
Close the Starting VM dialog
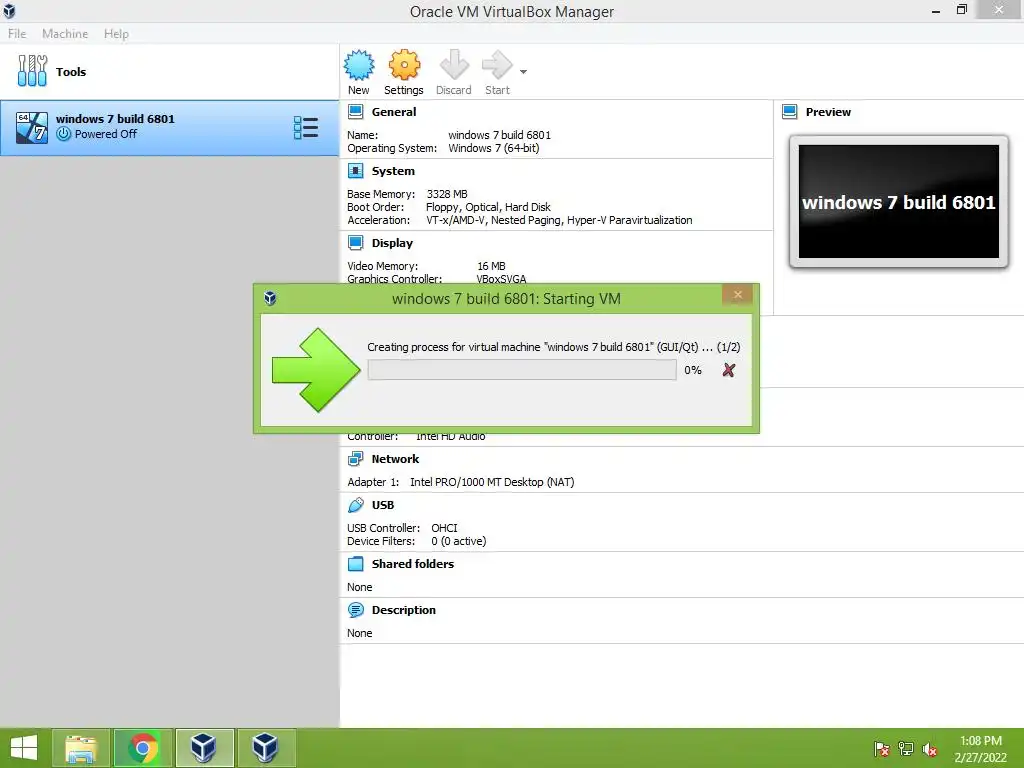(738, 295)
